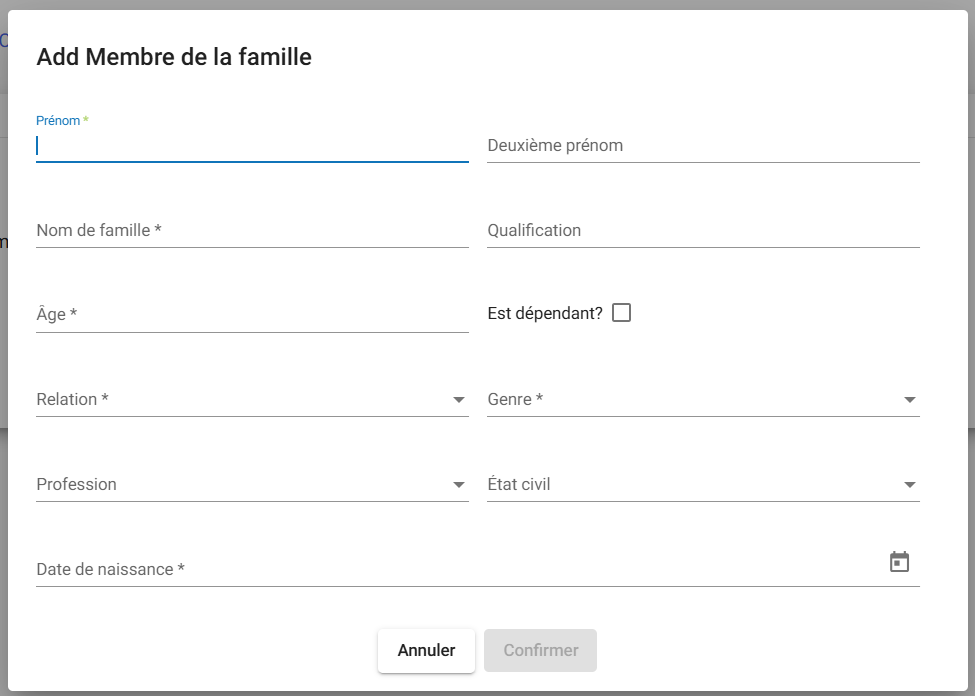Viewport: 975px width, 696px height.
Task: Expand the Profession select field
Action: coord(240,485)
